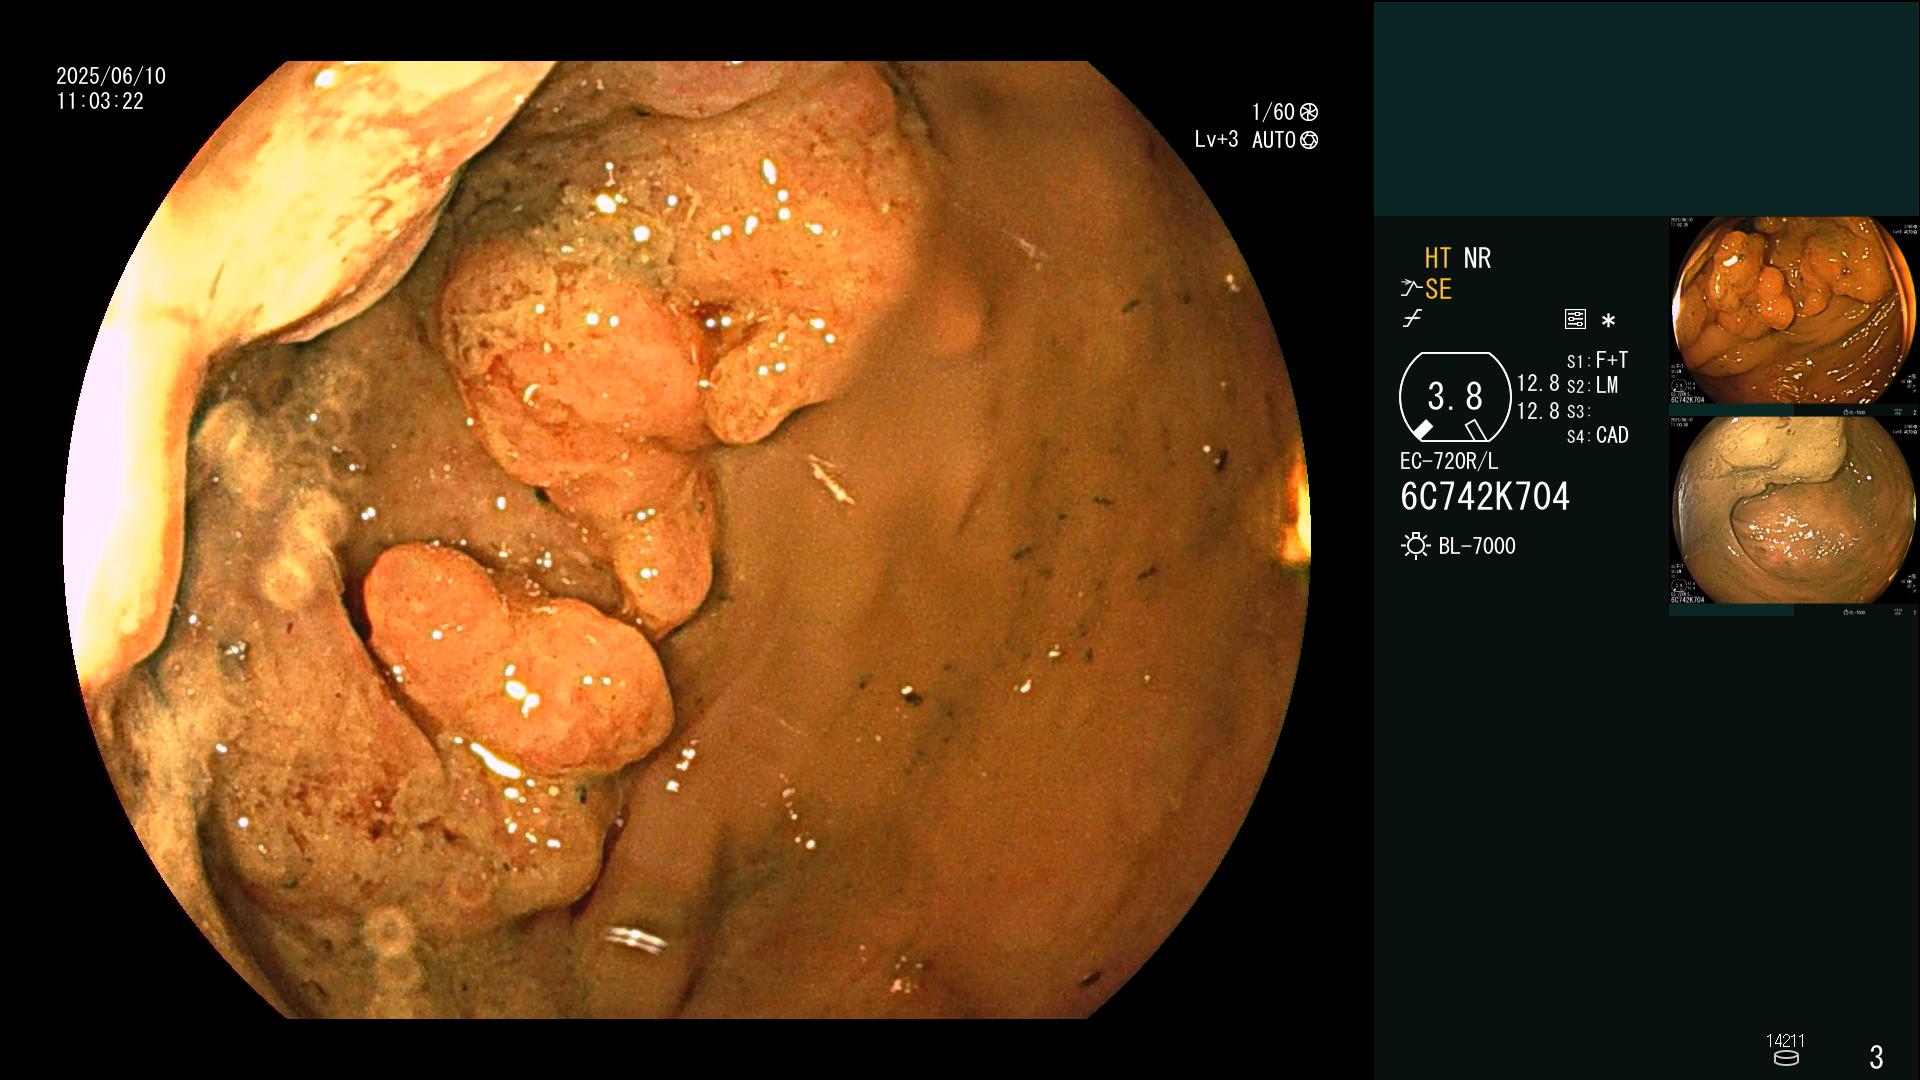Click the time 11:03:22
Viewport: 1920px width, 1080px height.
(x=100, y=102)
